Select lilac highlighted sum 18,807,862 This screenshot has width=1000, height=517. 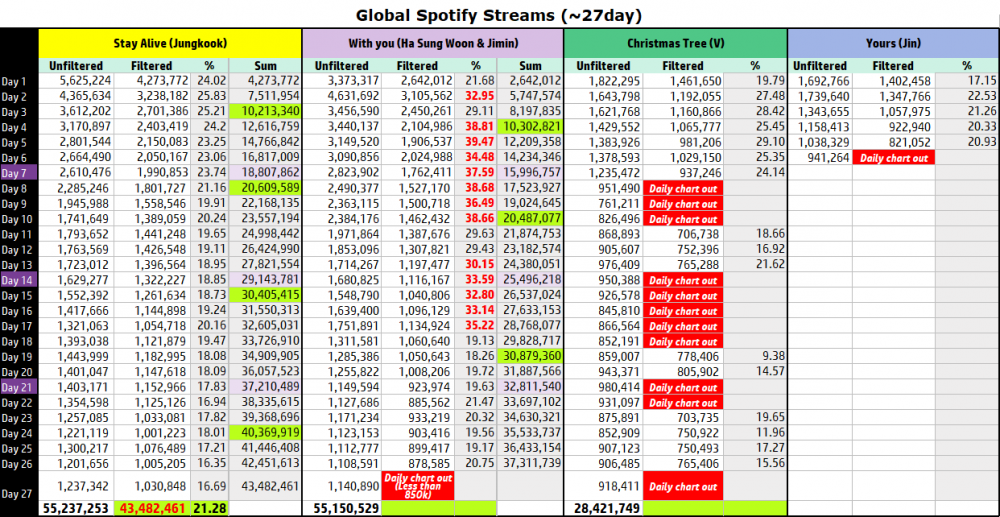tap(265, 173)
